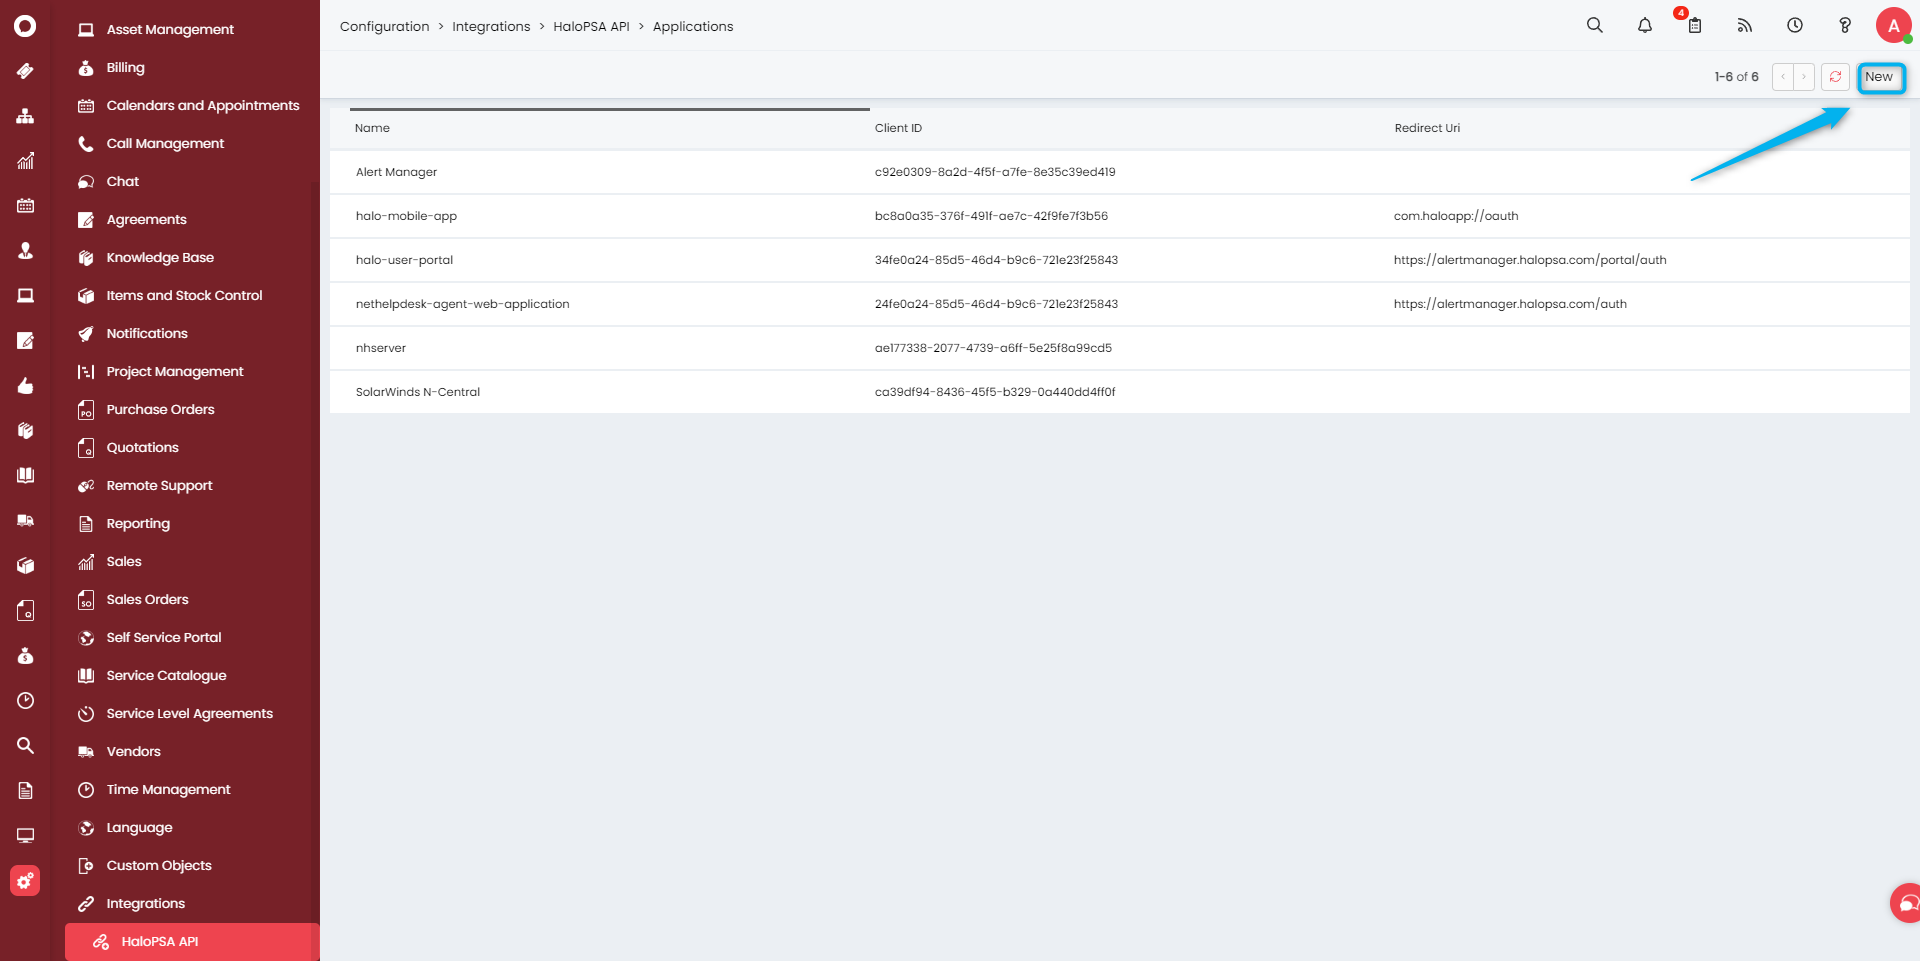
Task: Open the configuration gears icon in left rail
Action: [25, 881]
